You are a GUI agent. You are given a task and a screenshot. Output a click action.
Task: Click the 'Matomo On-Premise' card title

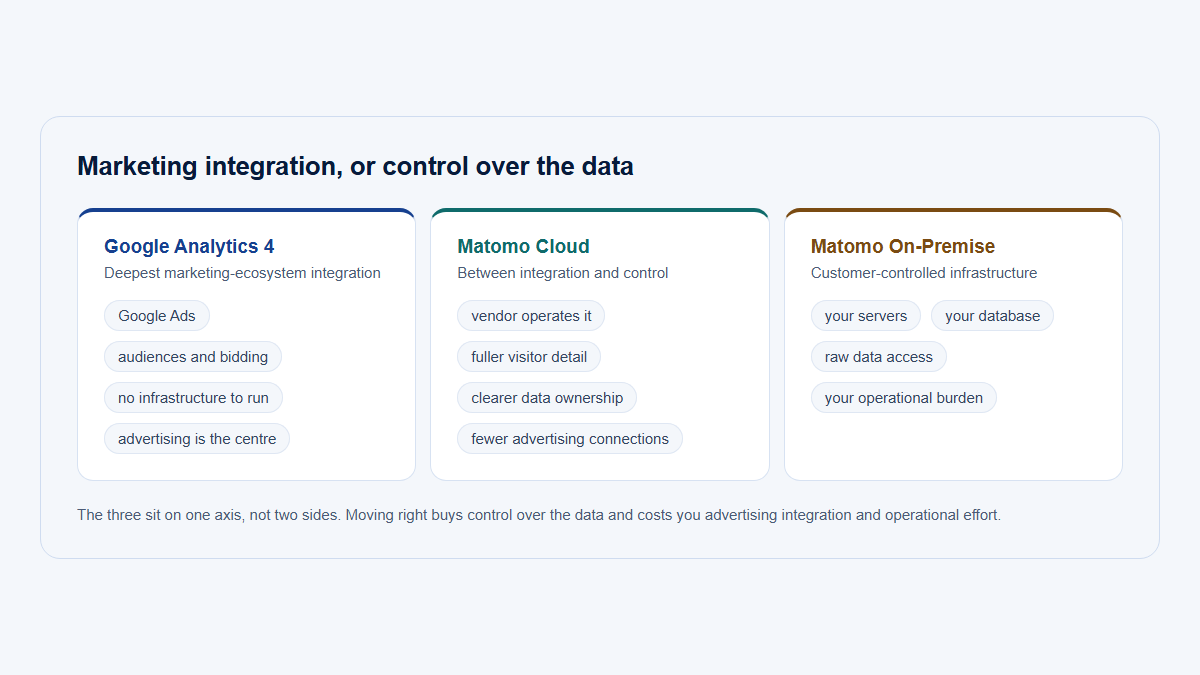pos(903,246)
